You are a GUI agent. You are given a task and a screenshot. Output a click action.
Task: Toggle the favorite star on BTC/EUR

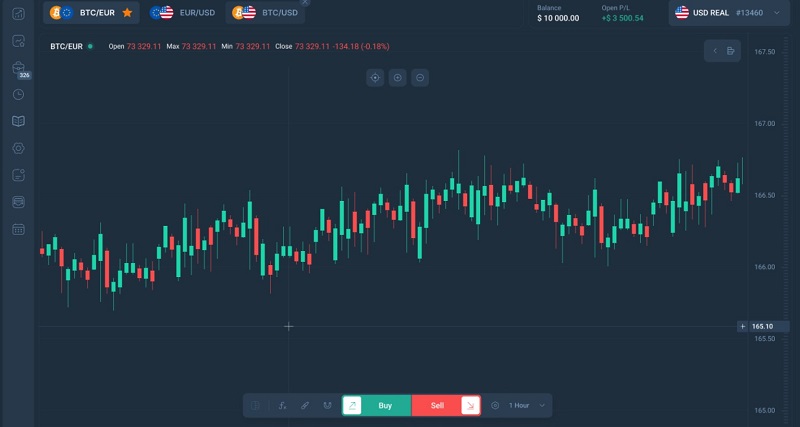[x=127, y=13]
